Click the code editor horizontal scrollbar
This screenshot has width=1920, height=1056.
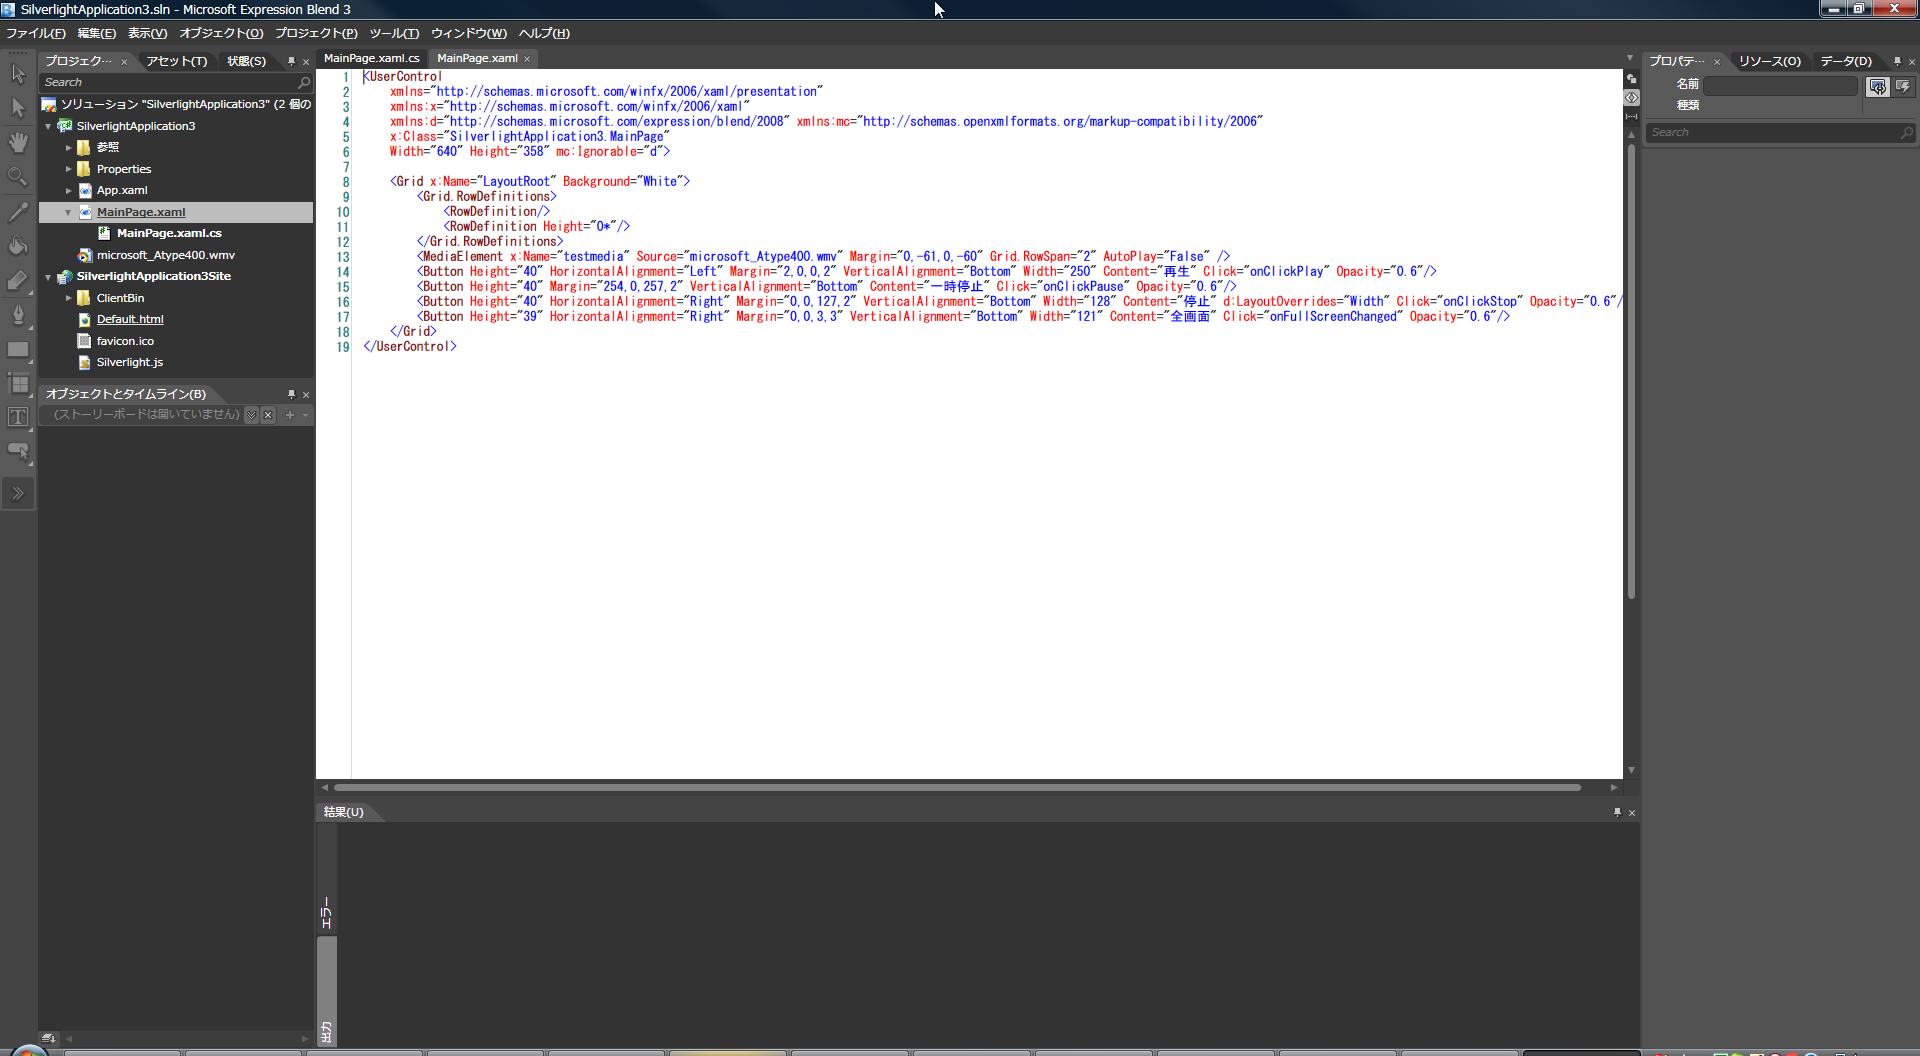tap(957, 788)
